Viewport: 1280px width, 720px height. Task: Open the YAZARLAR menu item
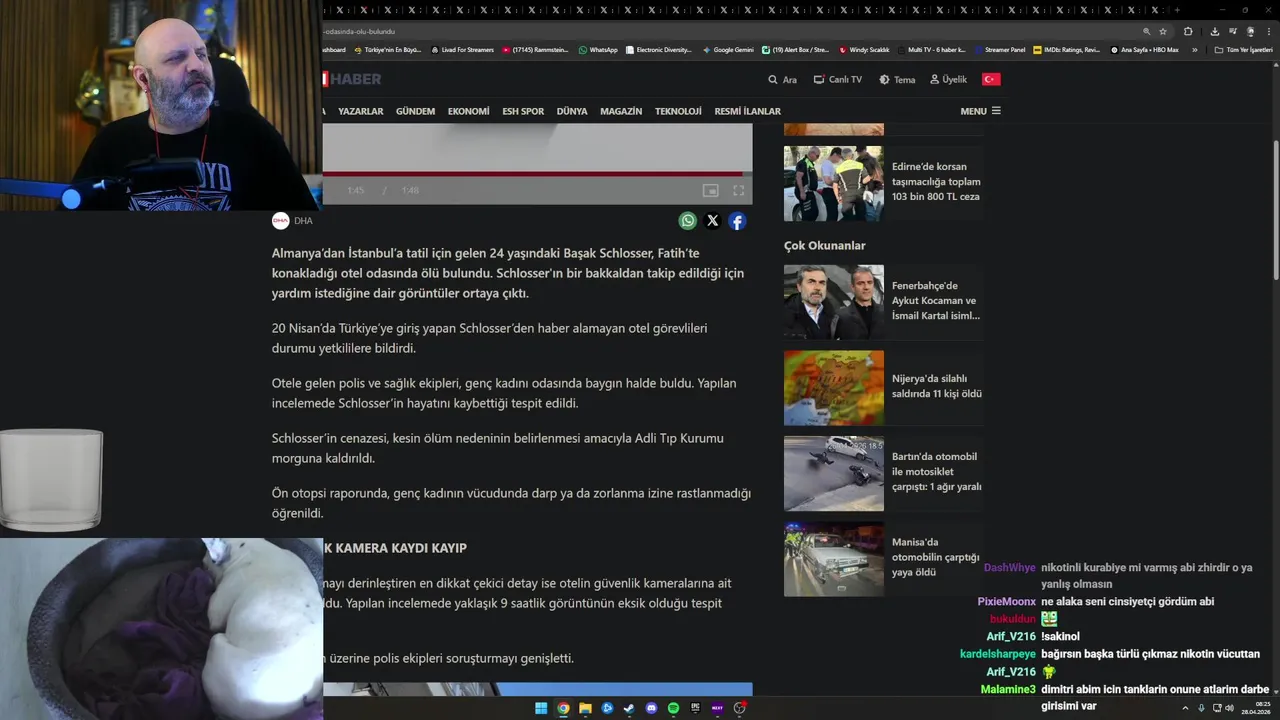(x=361, y=111)
